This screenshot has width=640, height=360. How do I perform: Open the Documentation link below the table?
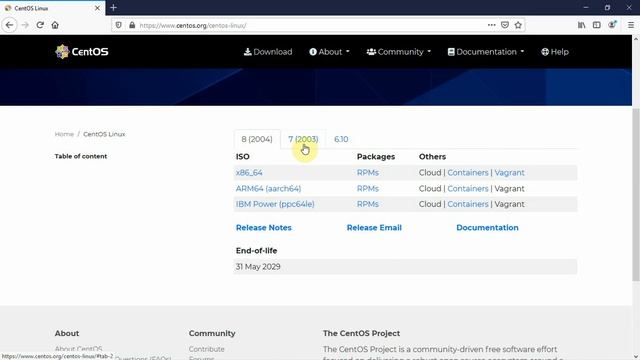pos(487,228)
